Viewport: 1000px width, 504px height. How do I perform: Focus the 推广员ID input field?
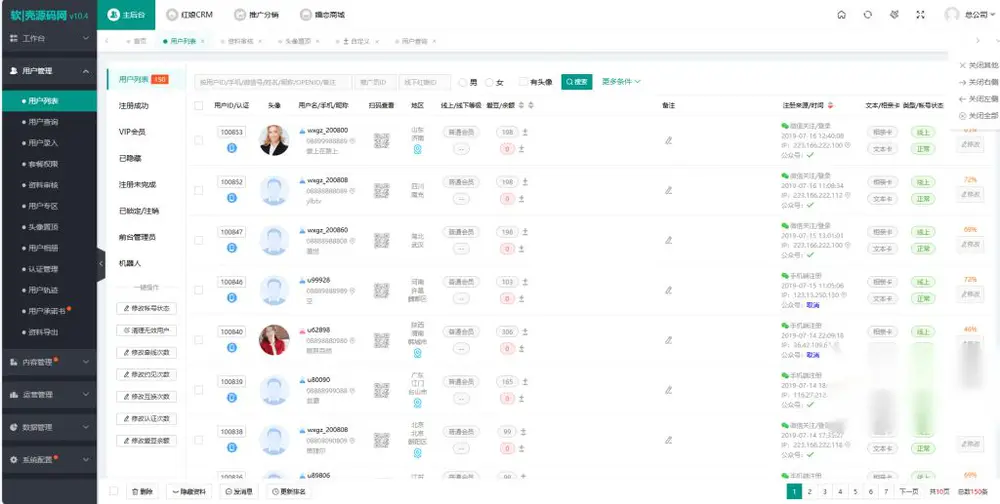coord(375,82)
